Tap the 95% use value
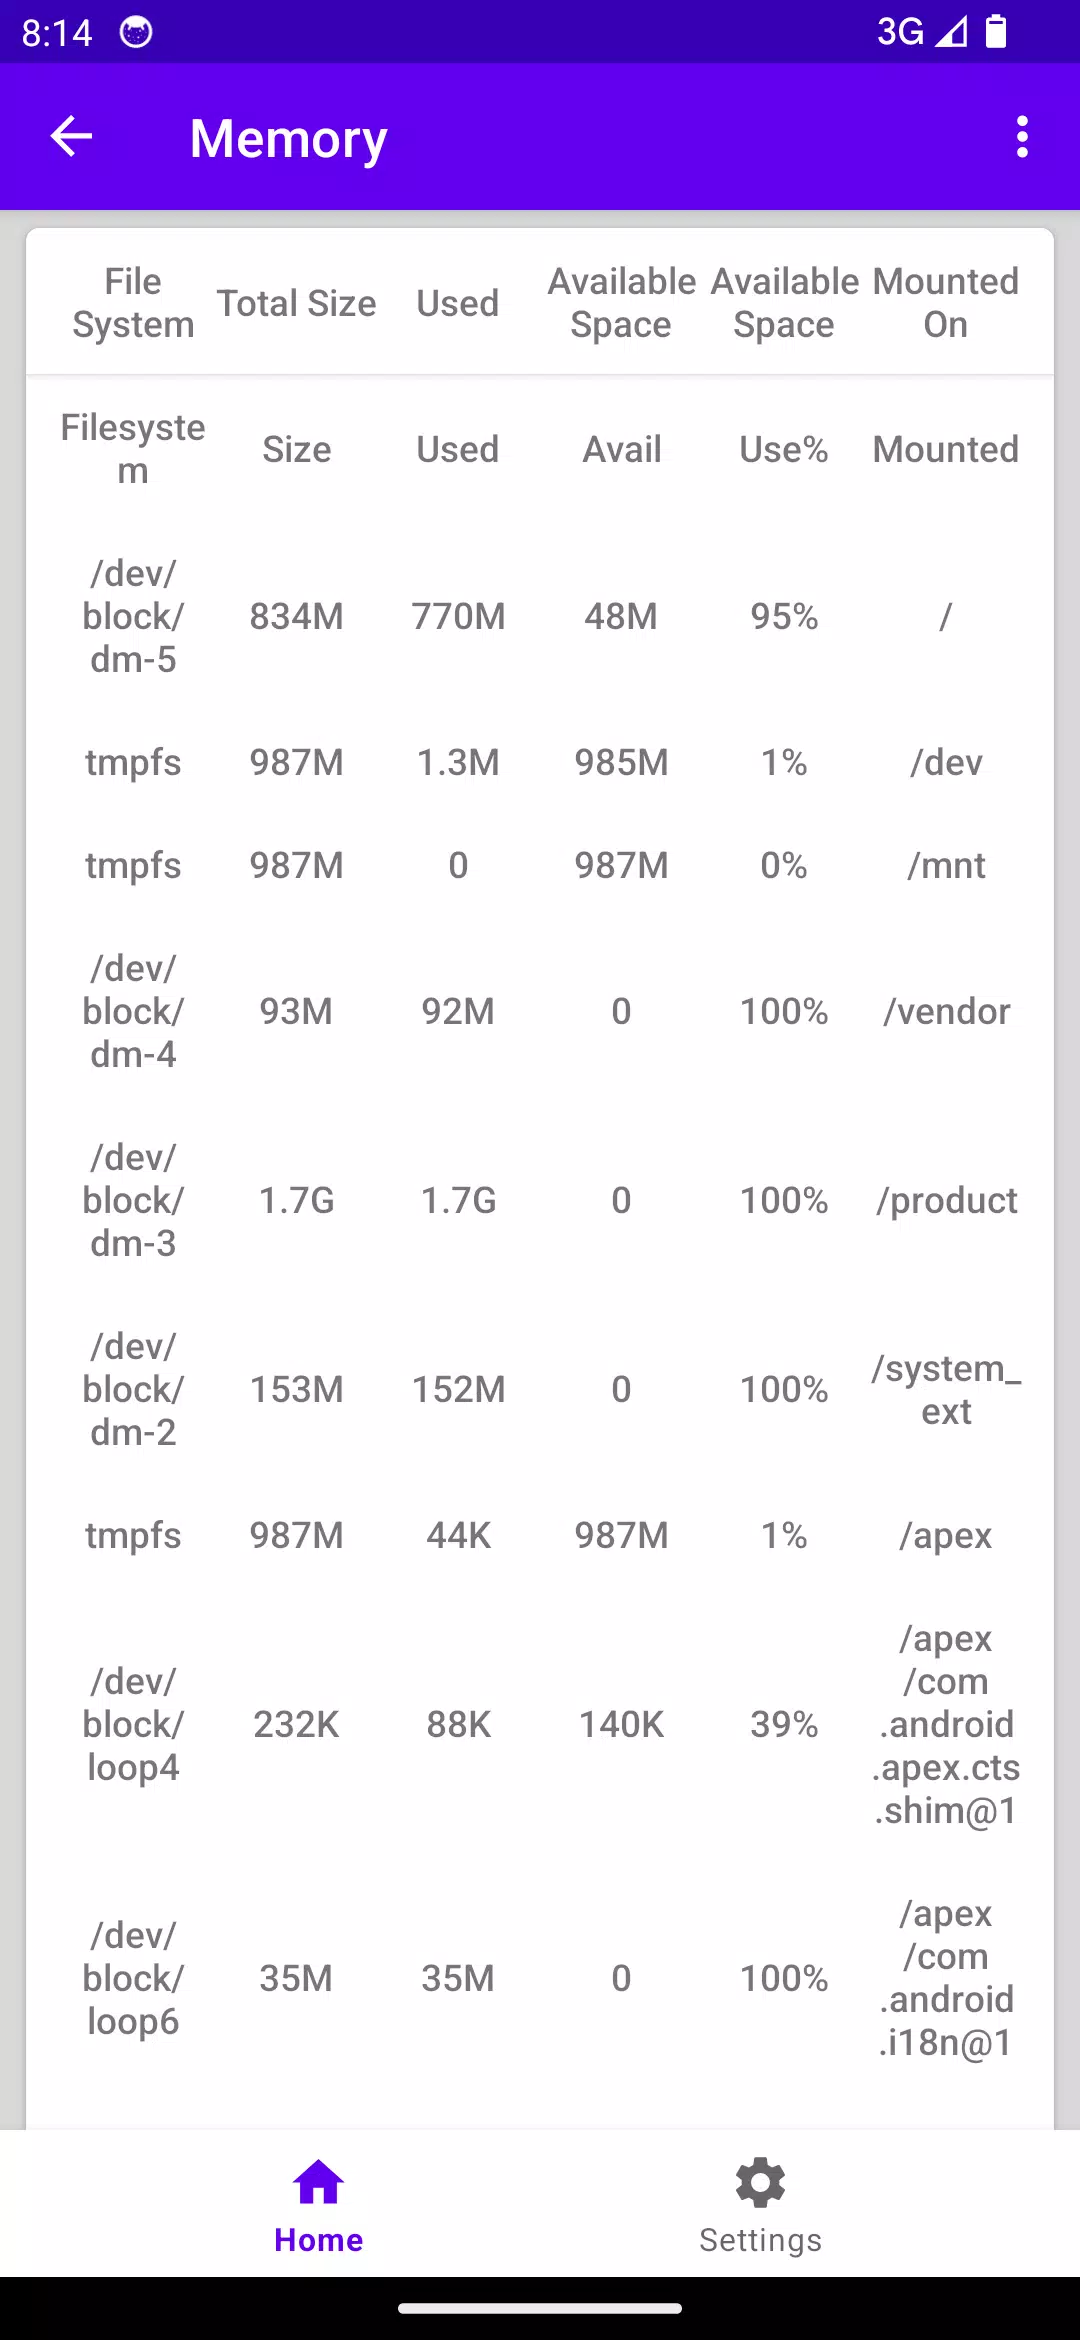Image resolution: width=1080 pixels, height=2340 pixels. point(784,616)
